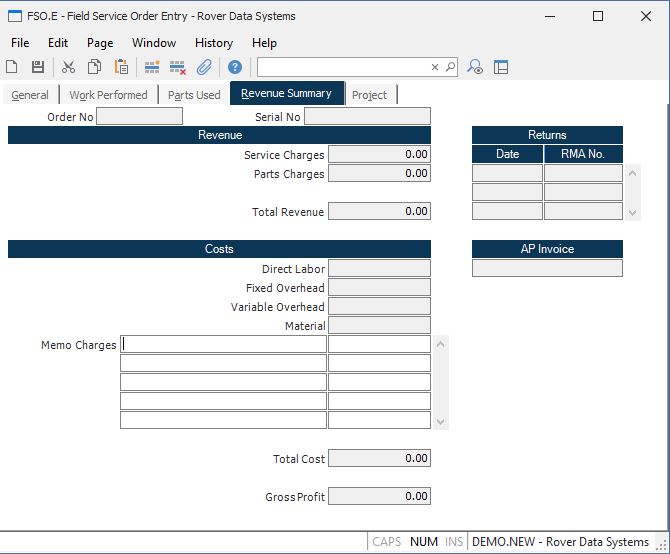Click the Cut scissors icon
This screenshot has height=554, width=670.
pyautogui.click(x=68, y=67)
